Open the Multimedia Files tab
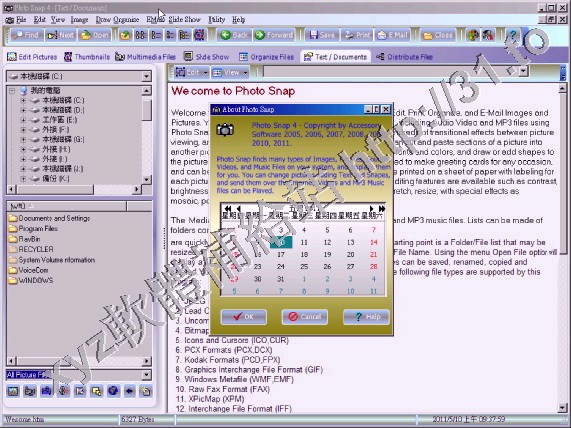 [146, 57]
